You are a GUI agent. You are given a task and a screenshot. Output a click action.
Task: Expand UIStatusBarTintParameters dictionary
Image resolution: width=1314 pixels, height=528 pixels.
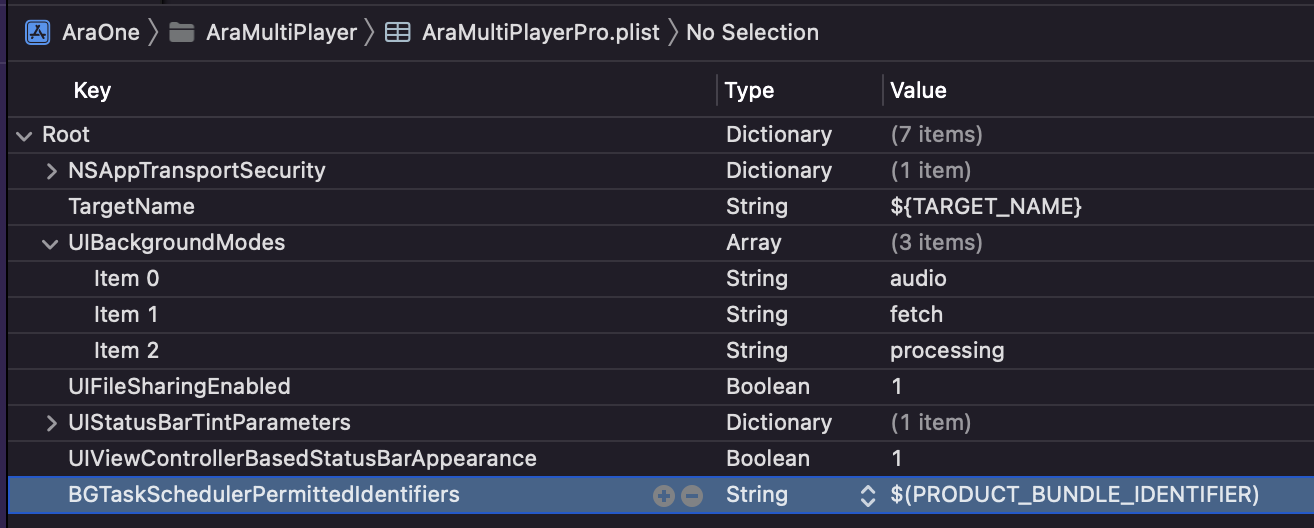[51, 423]
